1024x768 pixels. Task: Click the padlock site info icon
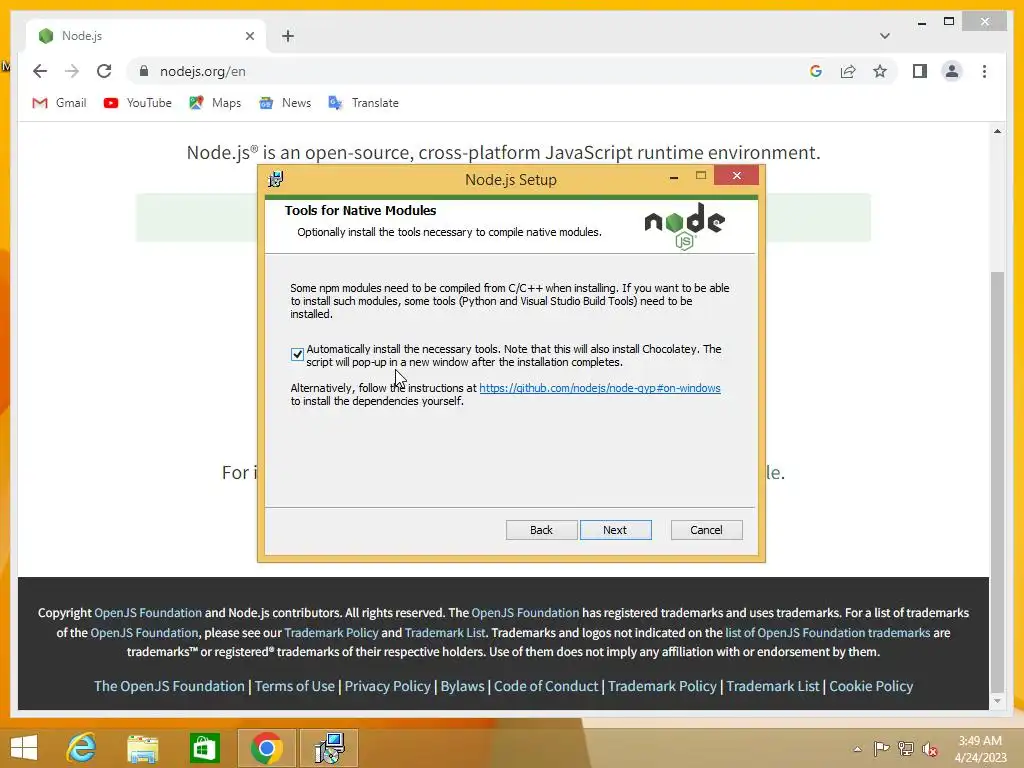tap(144, 71)
